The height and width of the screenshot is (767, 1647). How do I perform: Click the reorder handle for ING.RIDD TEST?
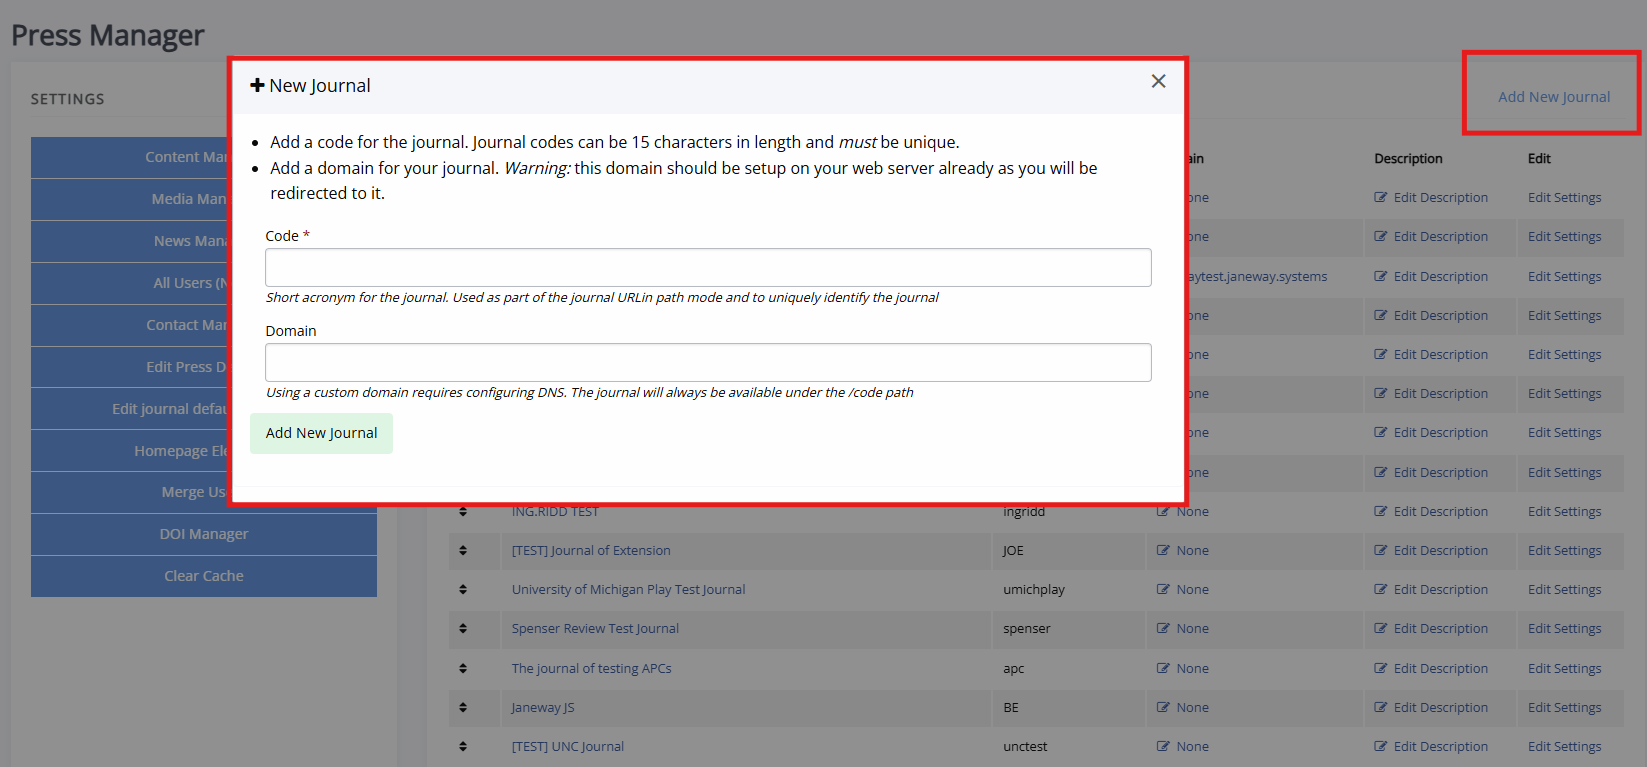coord(463,512)
